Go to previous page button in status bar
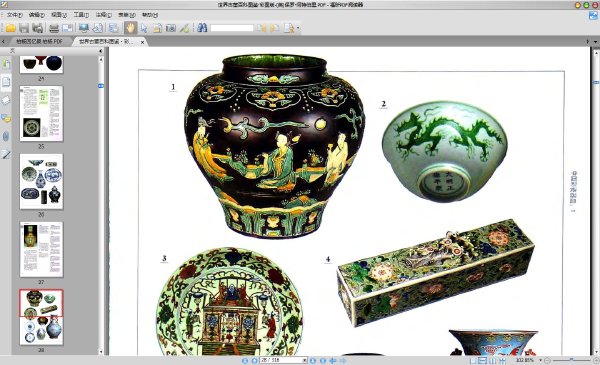Image resolution: width=600 pixels, height=365 pixels. click(254, 360)
